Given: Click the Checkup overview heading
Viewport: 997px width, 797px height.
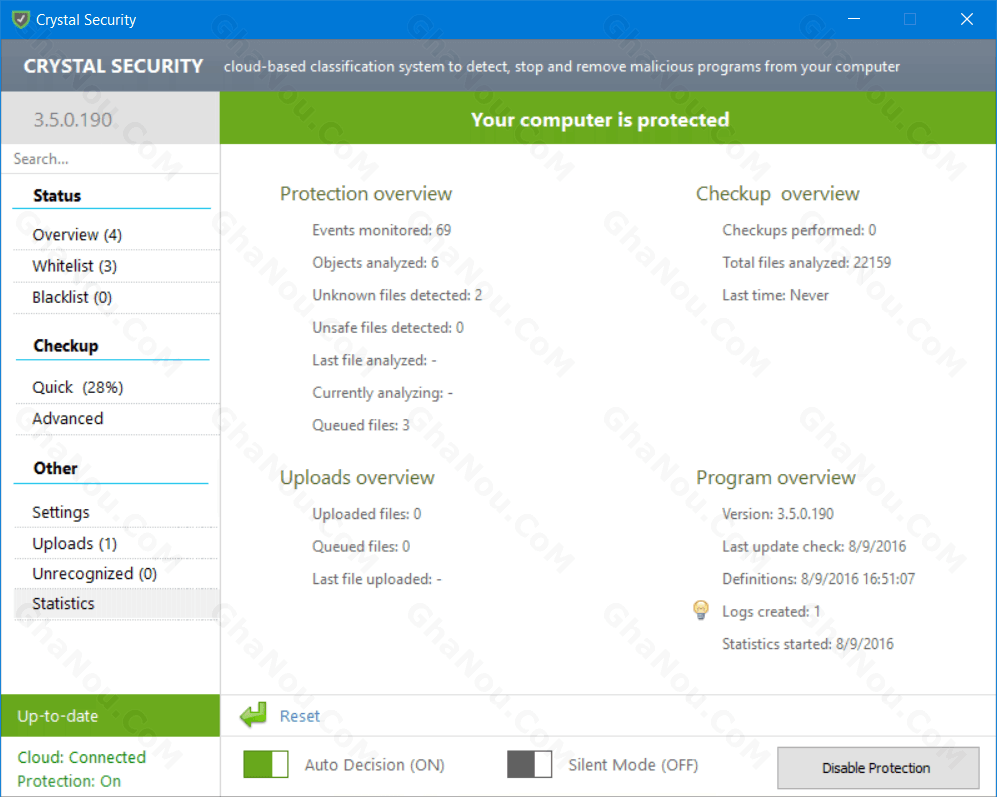Looking at the screenshot, I should pos(777,193).
